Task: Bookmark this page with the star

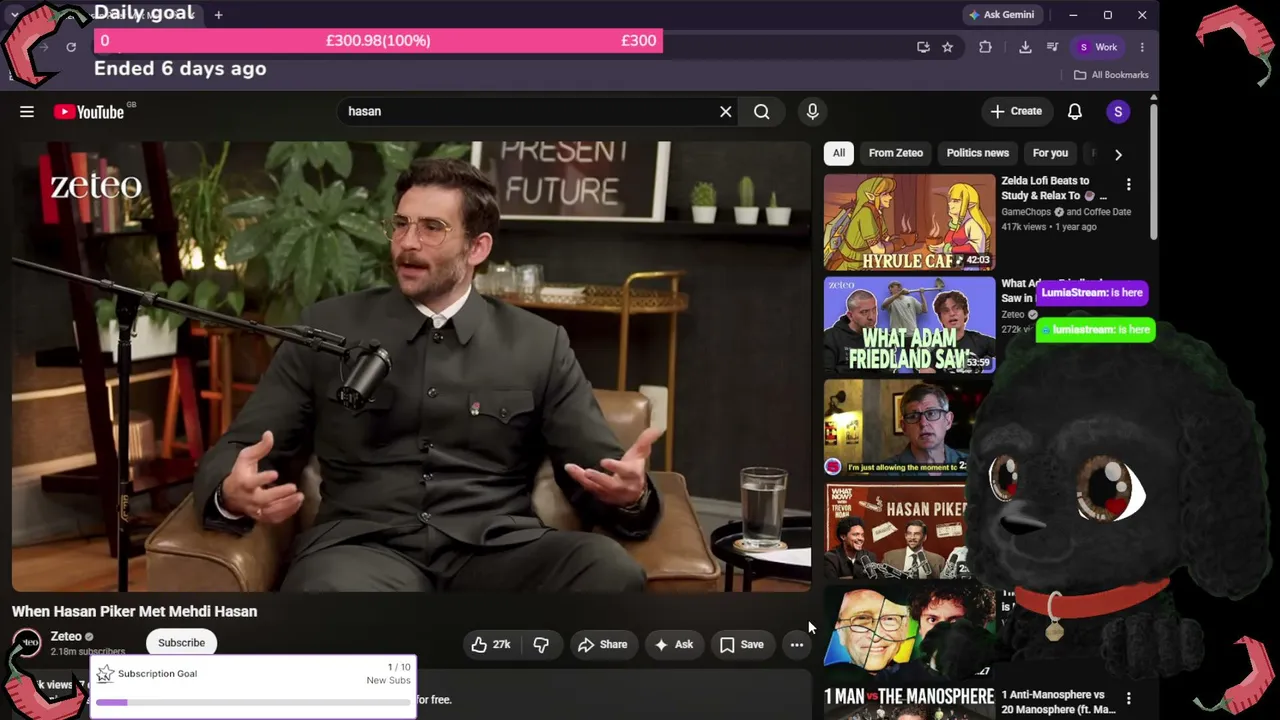Action: [x=947, y=47]
